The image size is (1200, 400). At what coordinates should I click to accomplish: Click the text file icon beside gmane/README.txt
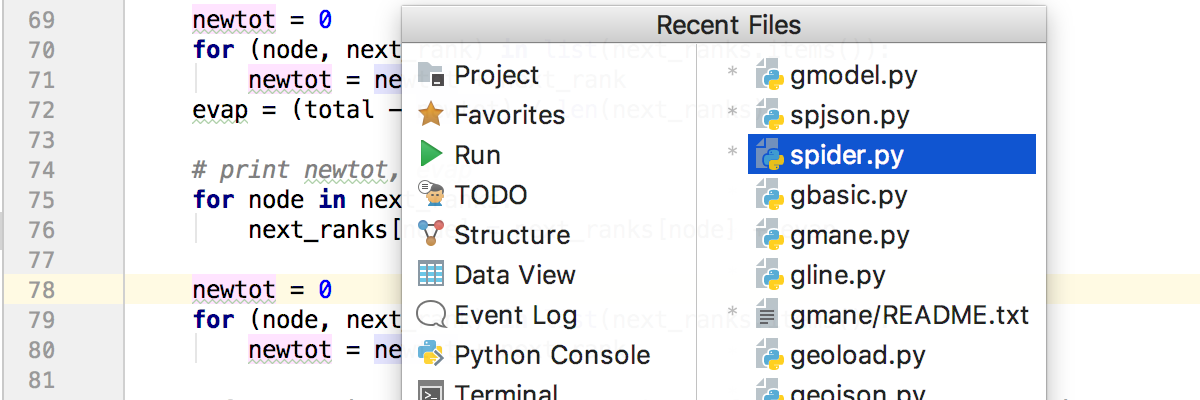point(768,315)
